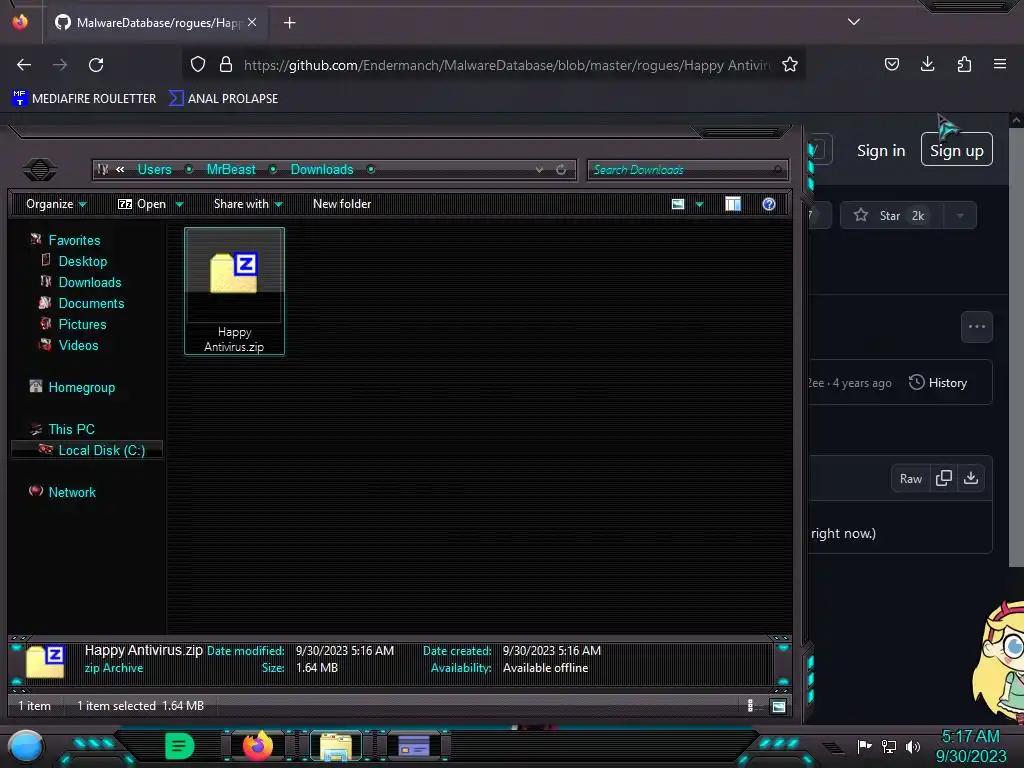Expand the star lists dropdown

(x=960, y=216)
